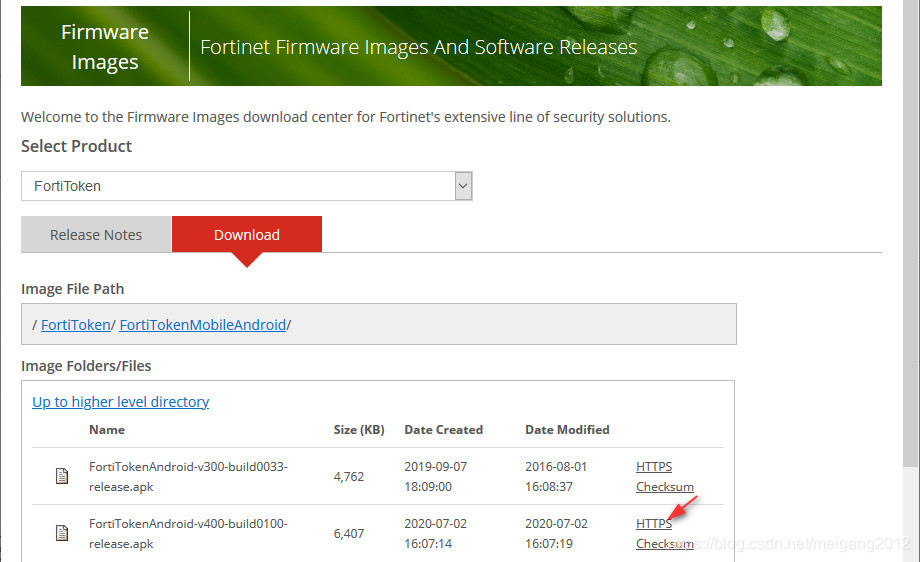Click the size value 6,407
The height and width of the screenshot is (562, 920).
click(349, 533)
